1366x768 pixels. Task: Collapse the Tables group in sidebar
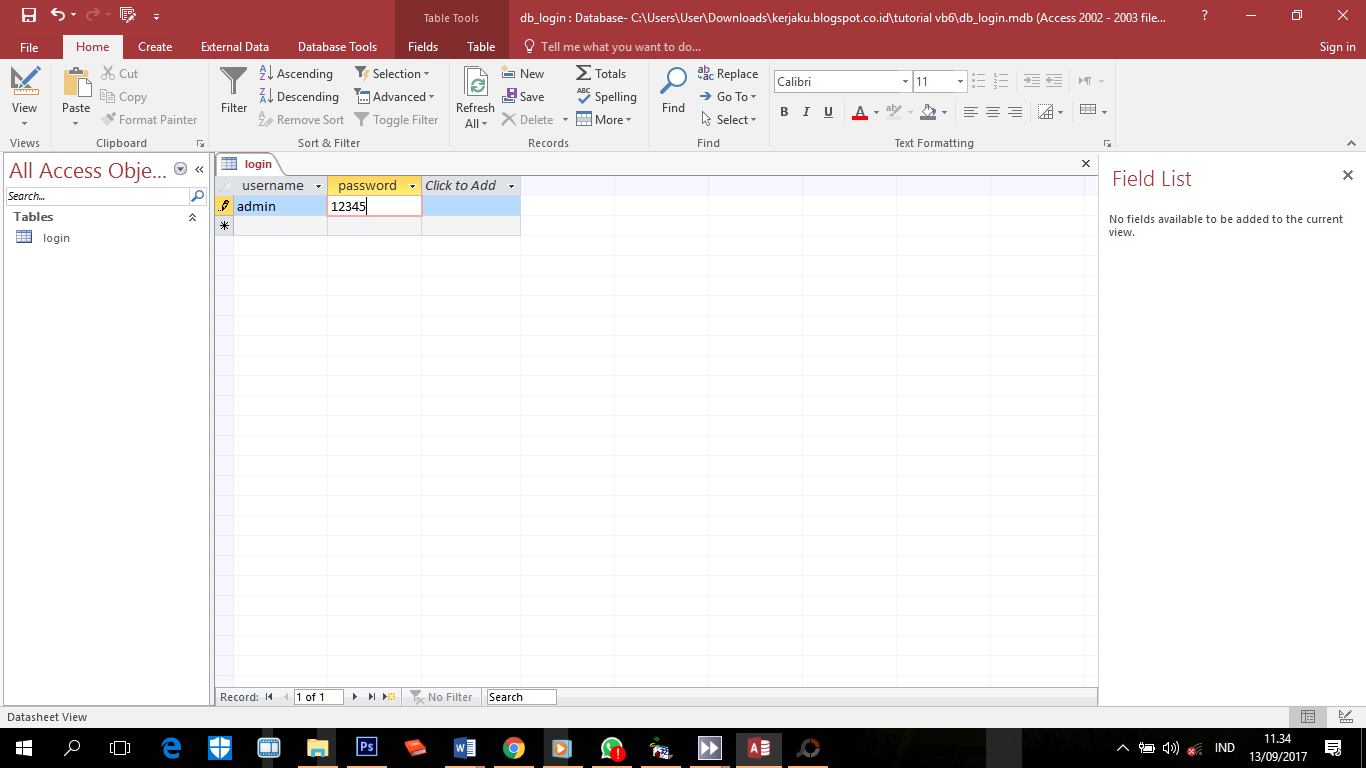(192, 216)
